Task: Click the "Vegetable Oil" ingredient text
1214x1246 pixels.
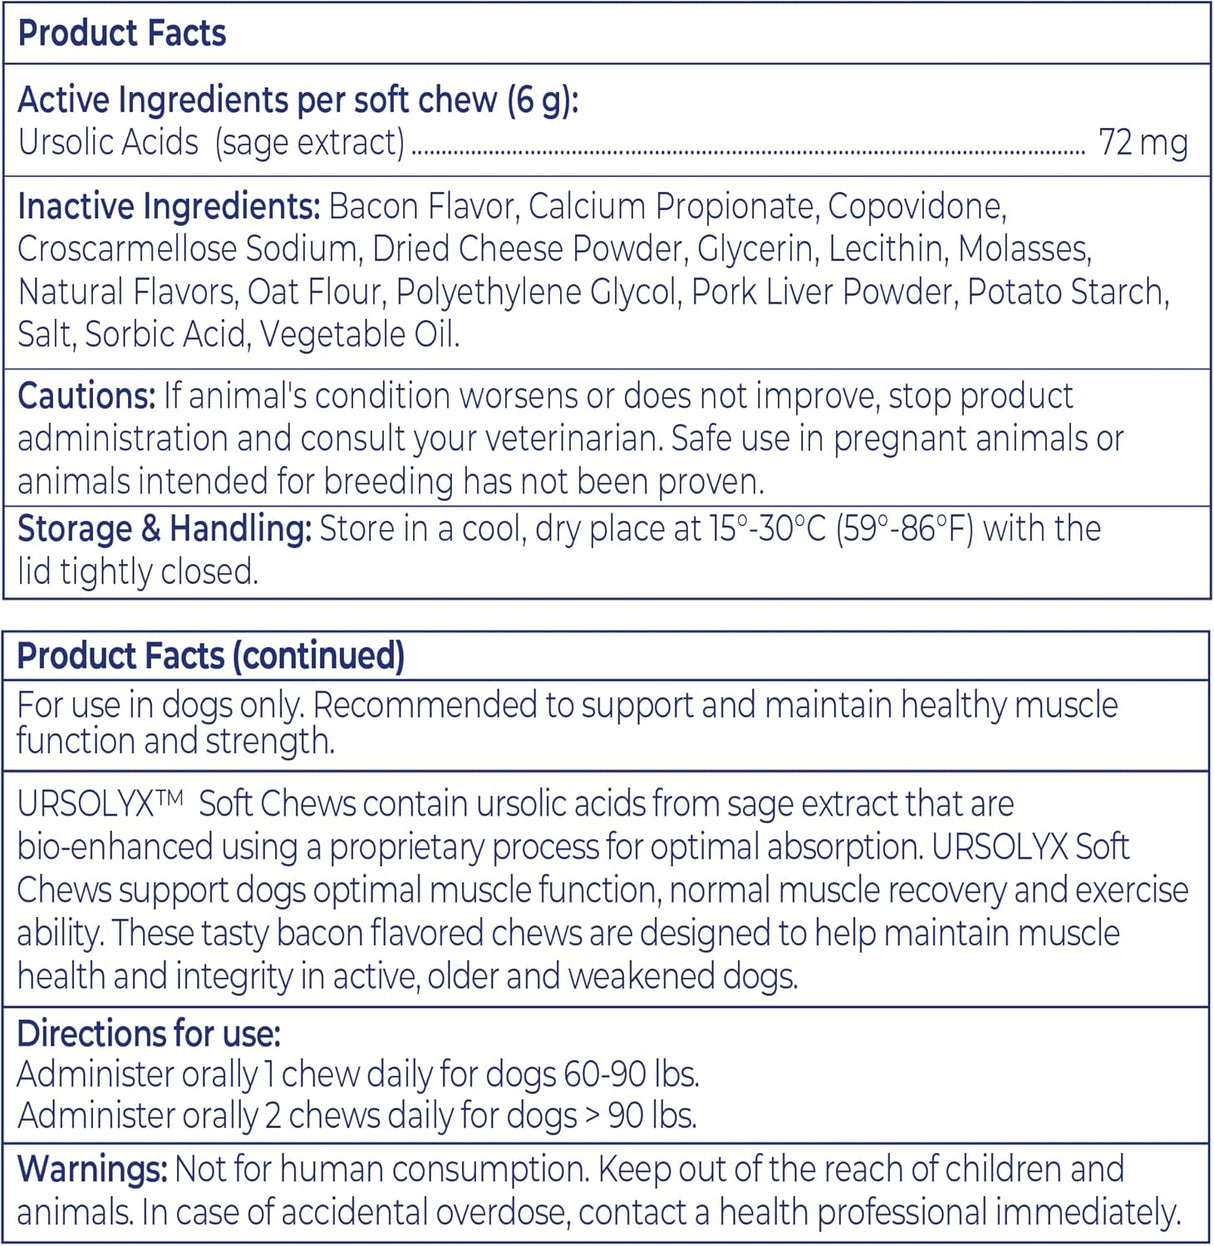Action: tap(358, 335)
